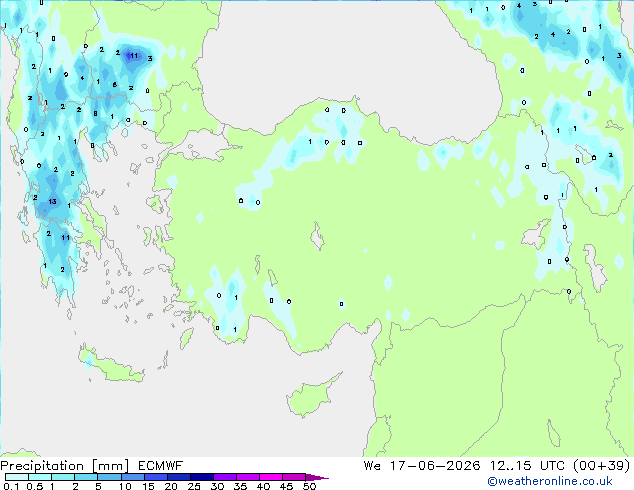Click the 'We' weekday abbreviation

[x=372, y=466]
